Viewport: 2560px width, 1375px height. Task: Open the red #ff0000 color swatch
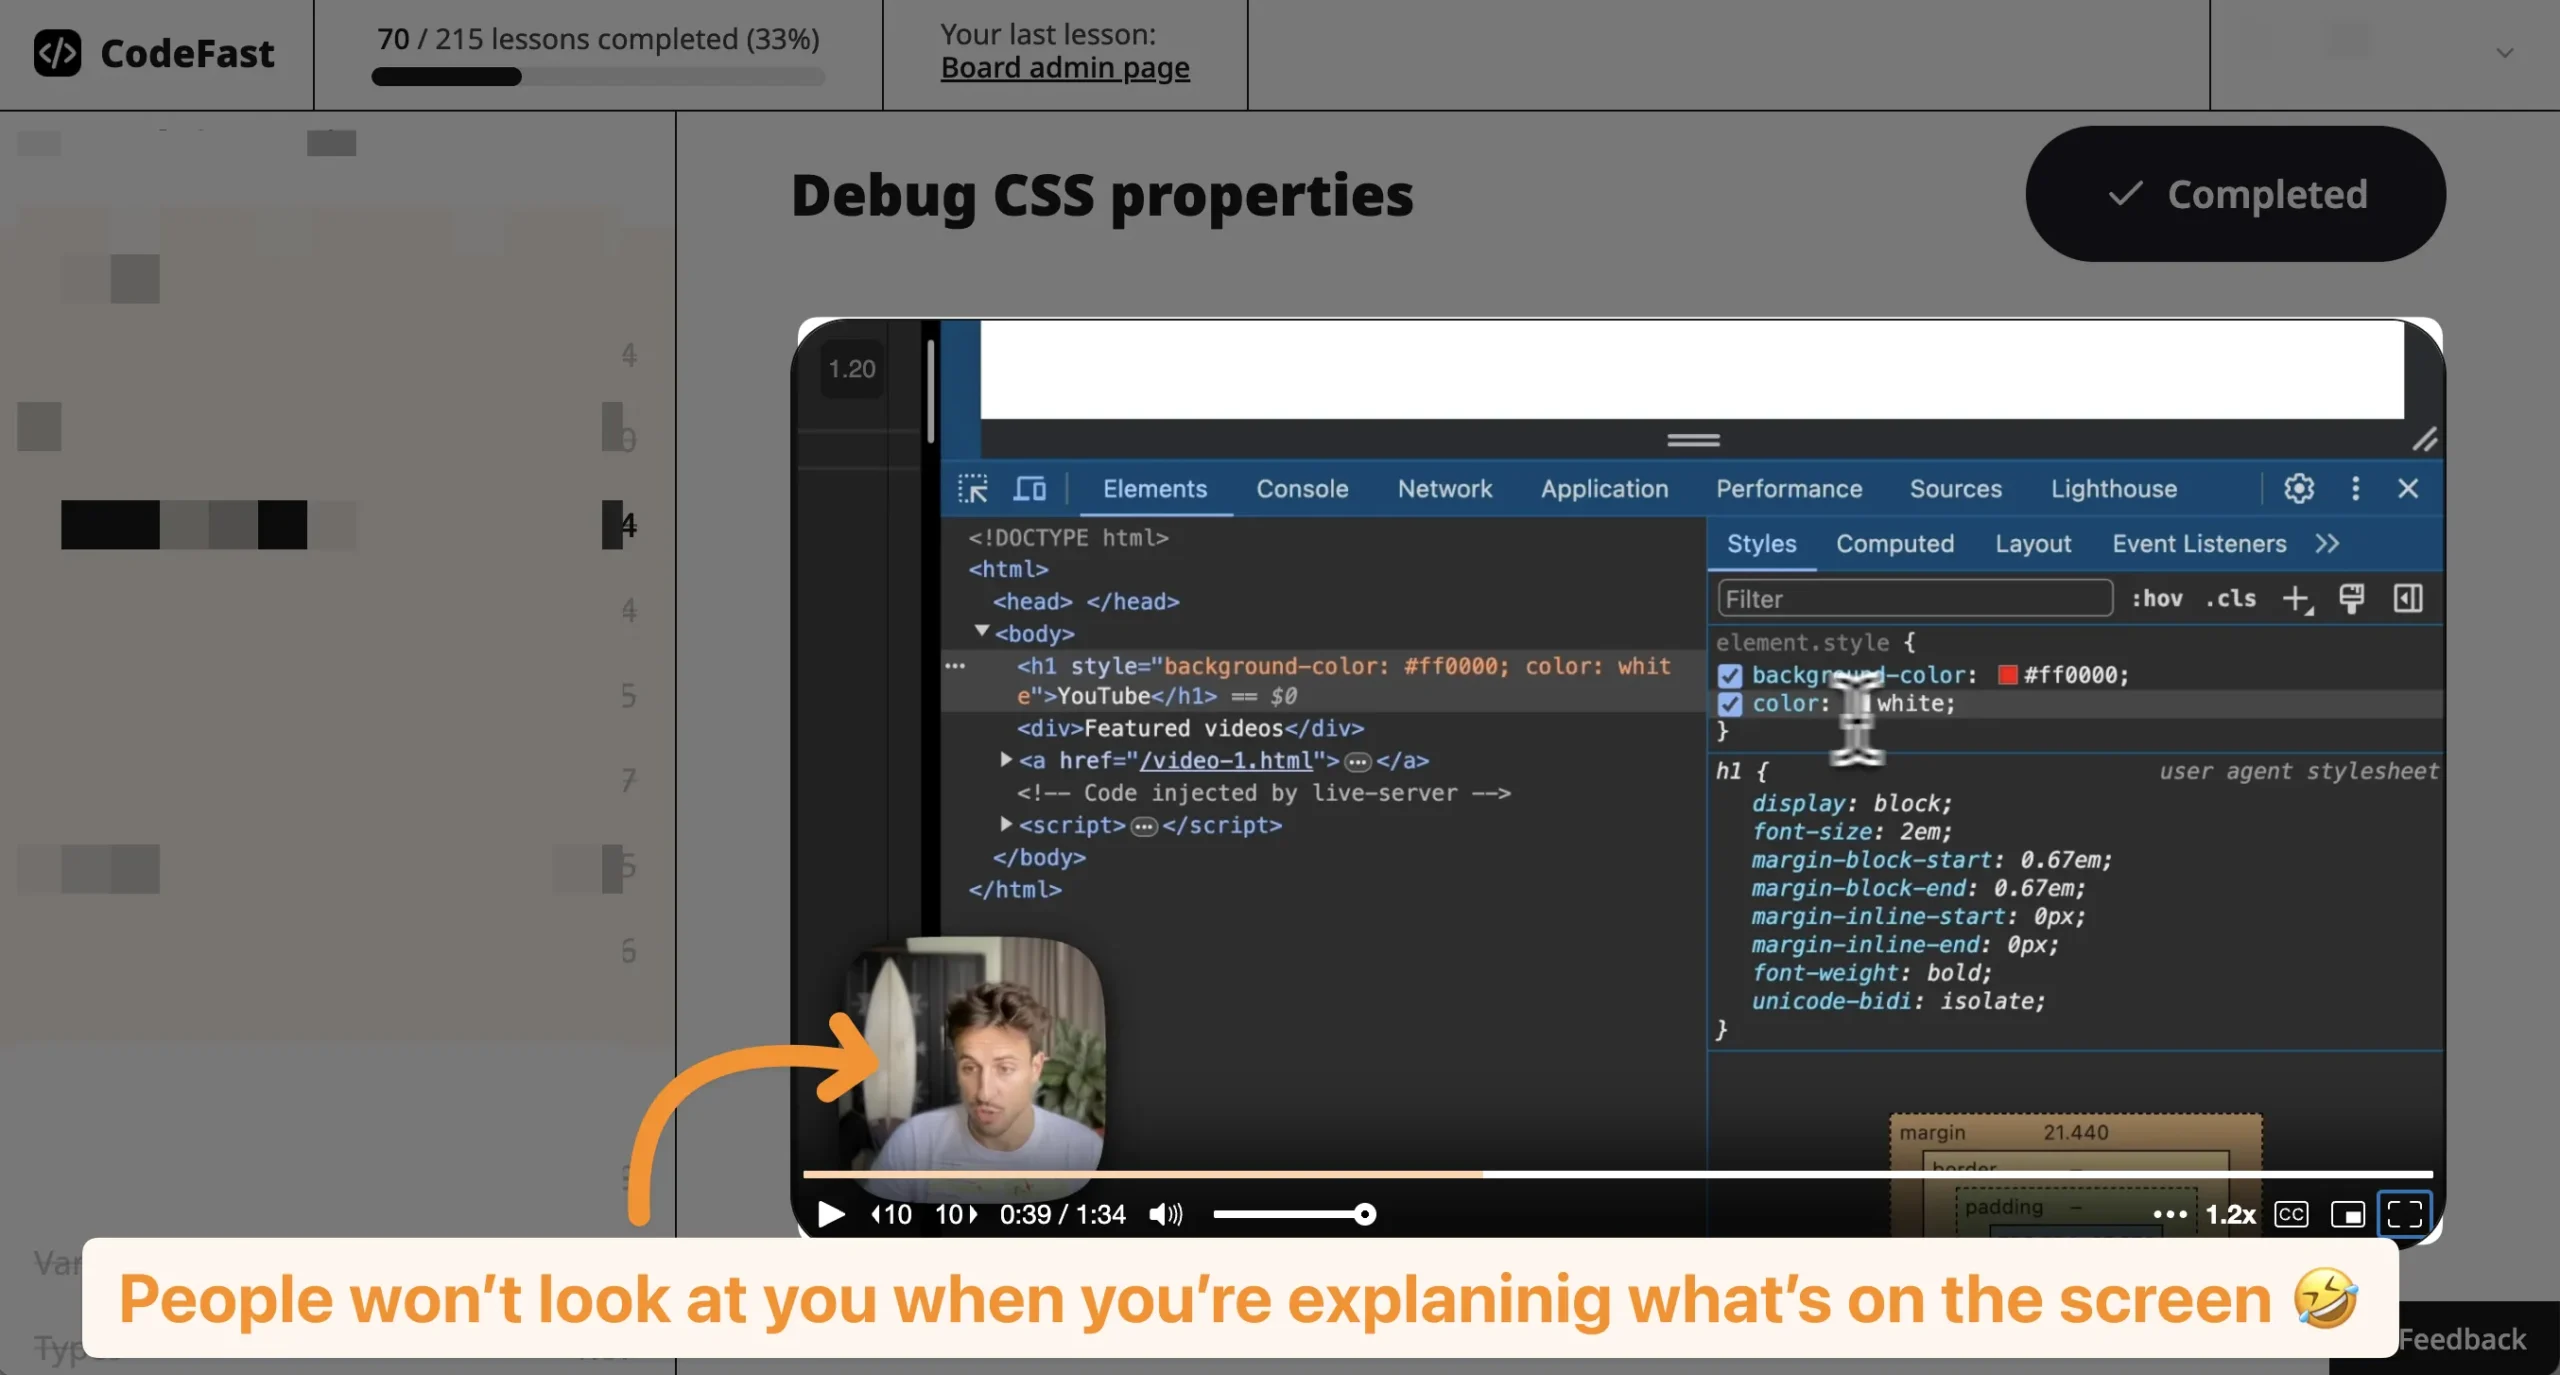click(x=2006, y=675)
